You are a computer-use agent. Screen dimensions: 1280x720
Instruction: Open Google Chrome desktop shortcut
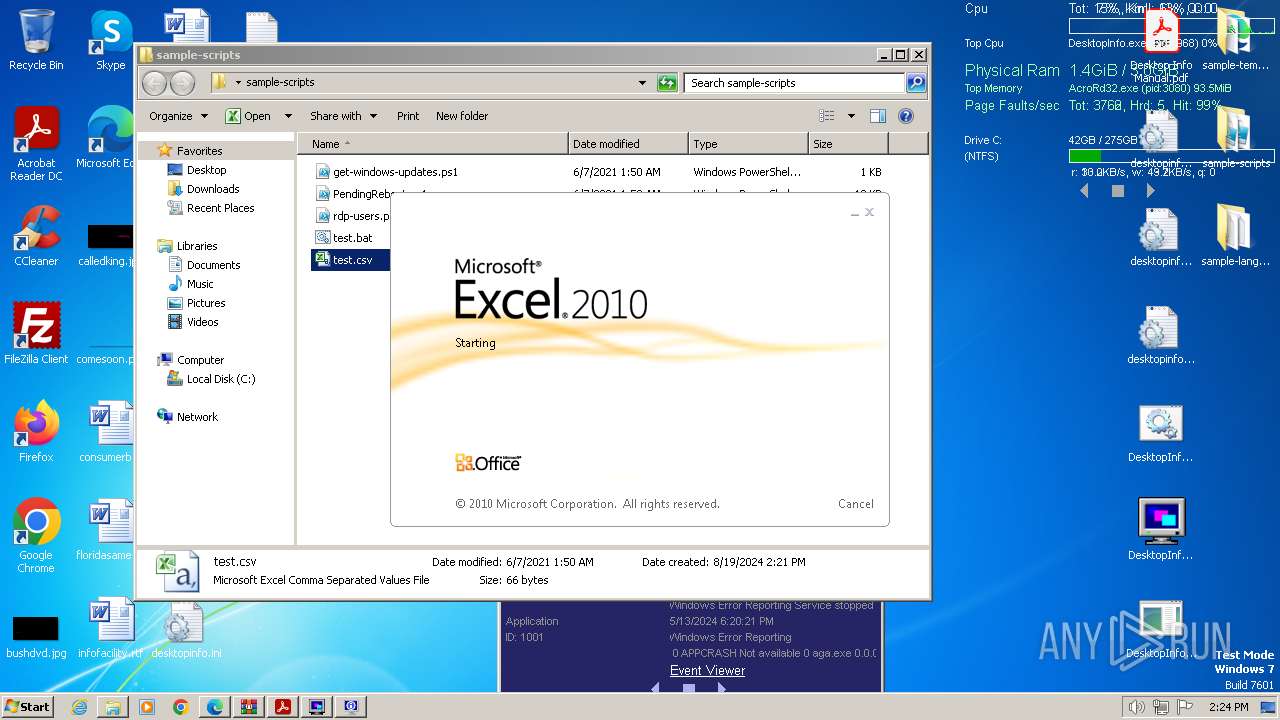coord(36,535)
